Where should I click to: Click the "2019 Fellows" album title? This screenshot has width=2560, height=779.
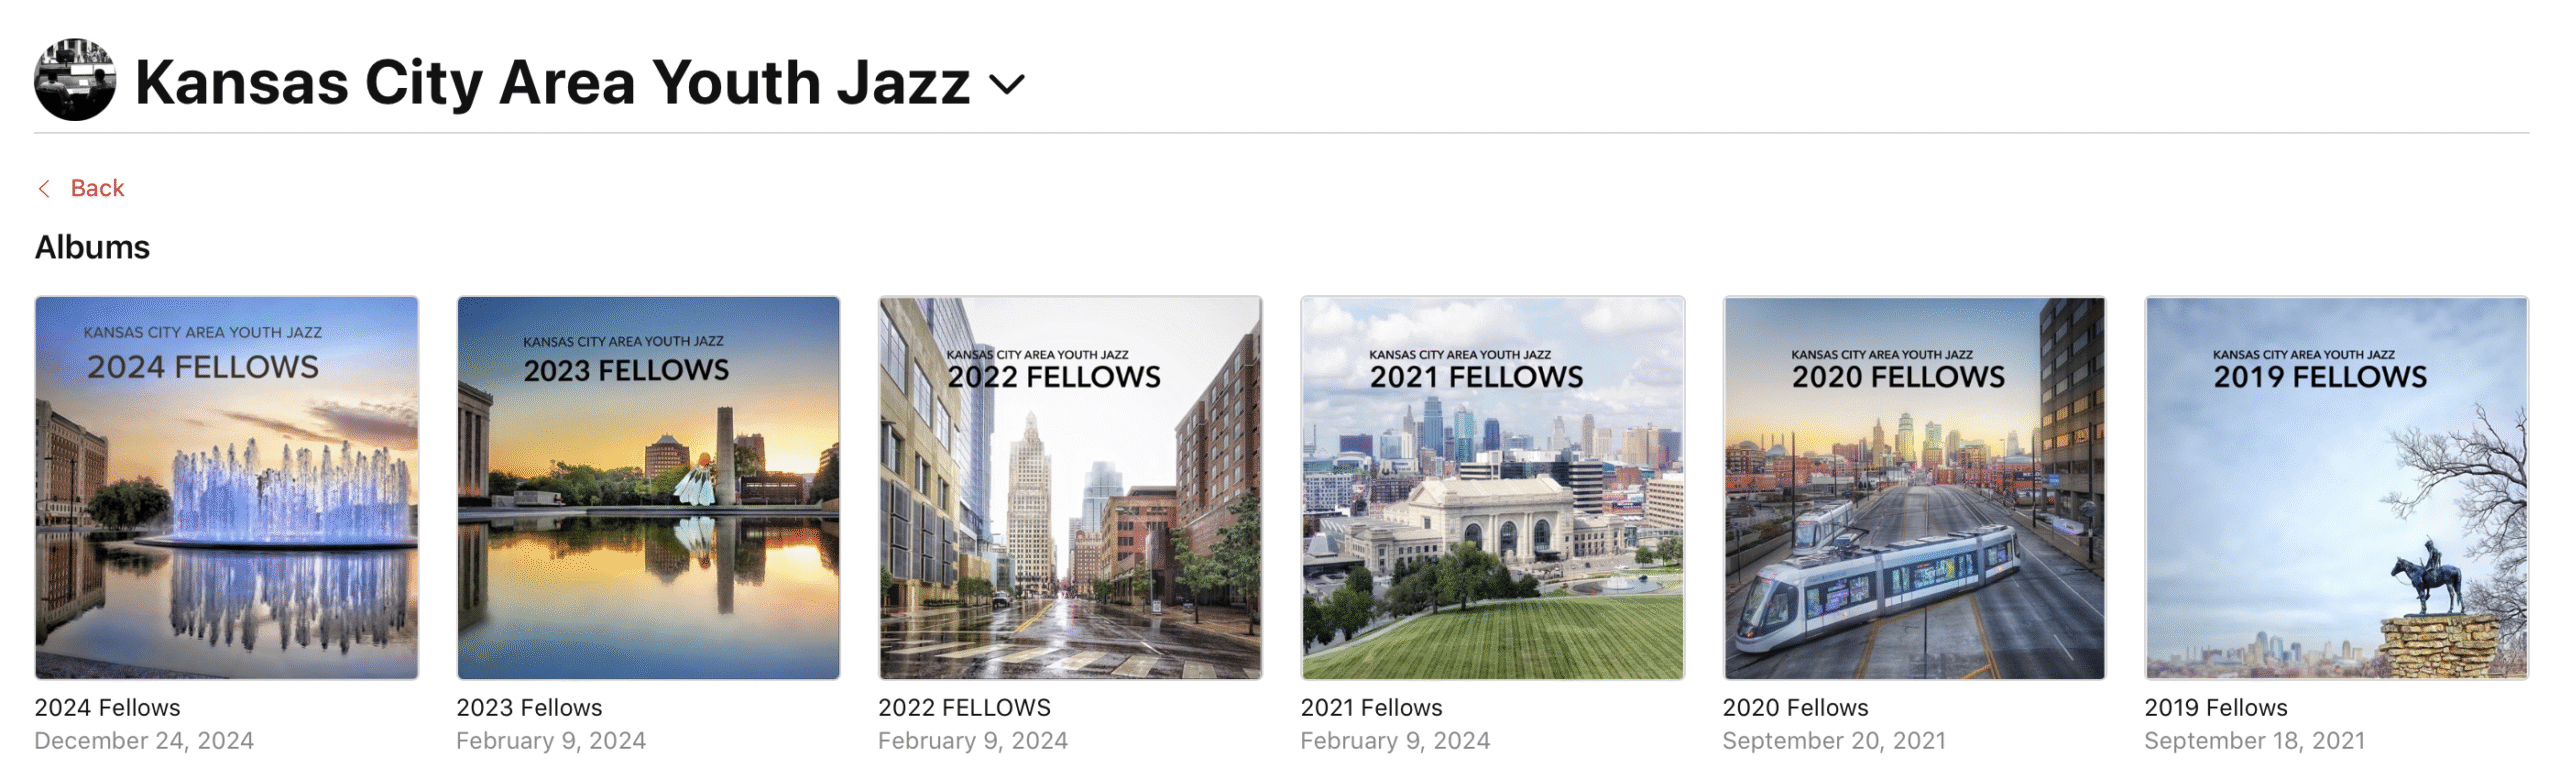2215,707
